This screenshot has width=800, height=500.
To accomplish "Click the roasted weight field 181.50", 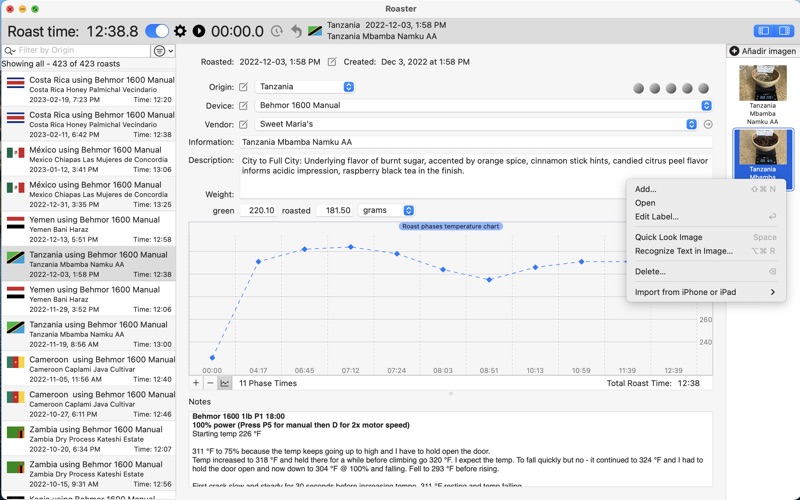I will coord(335,210).
